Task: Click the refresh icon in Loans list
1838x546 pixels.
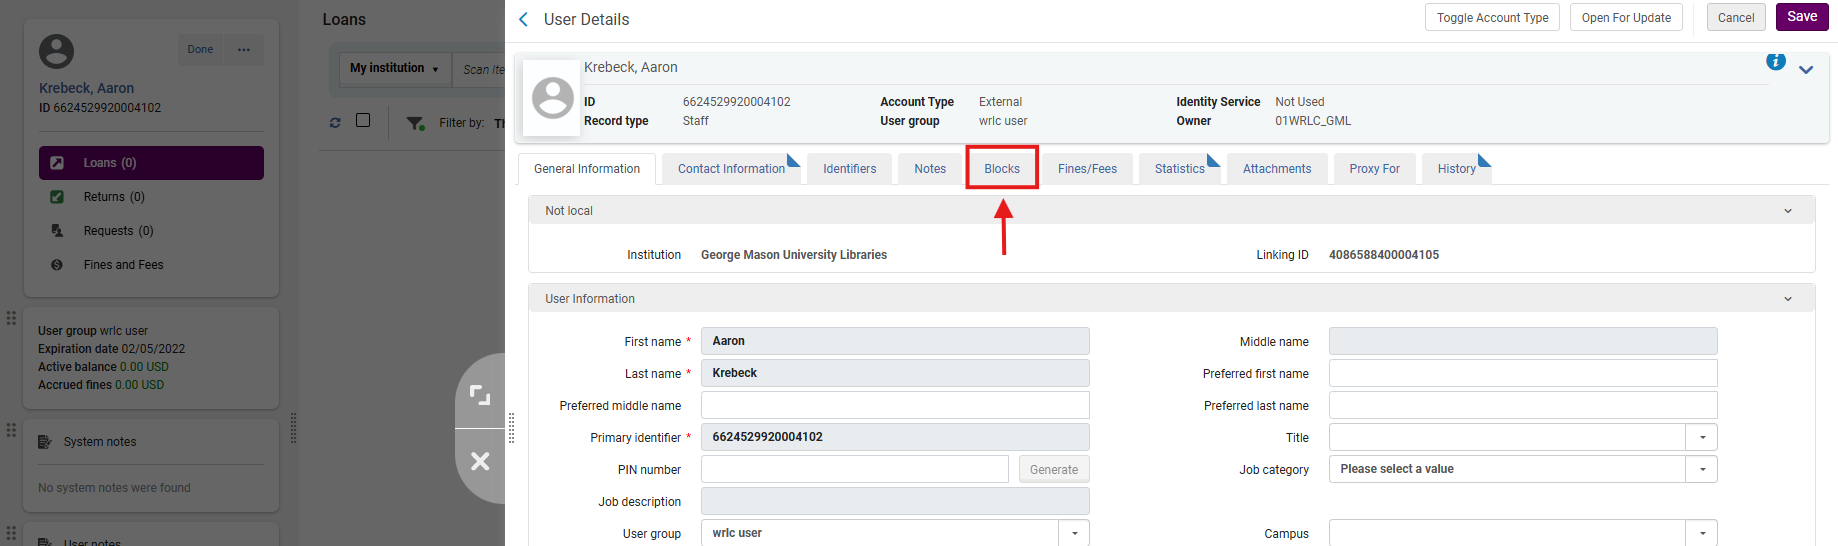Action: click(x=335, y=122)
